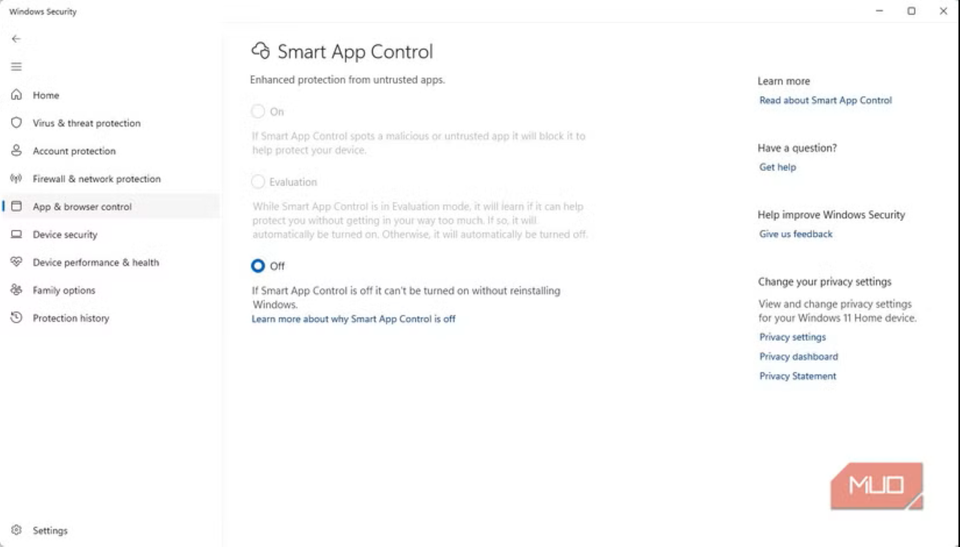Click the Home house icon
The image size is (960, 547).
(16, 95)
